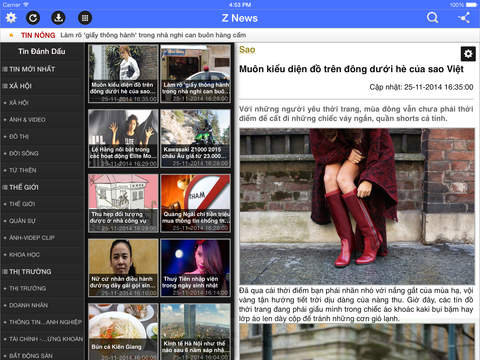Select TÀI CHÍNH - CHỨNG KHOÁN category
Image resolution: width=480 pixels, height=360 pixels.
pyautogui.click(x=42, y=339)
